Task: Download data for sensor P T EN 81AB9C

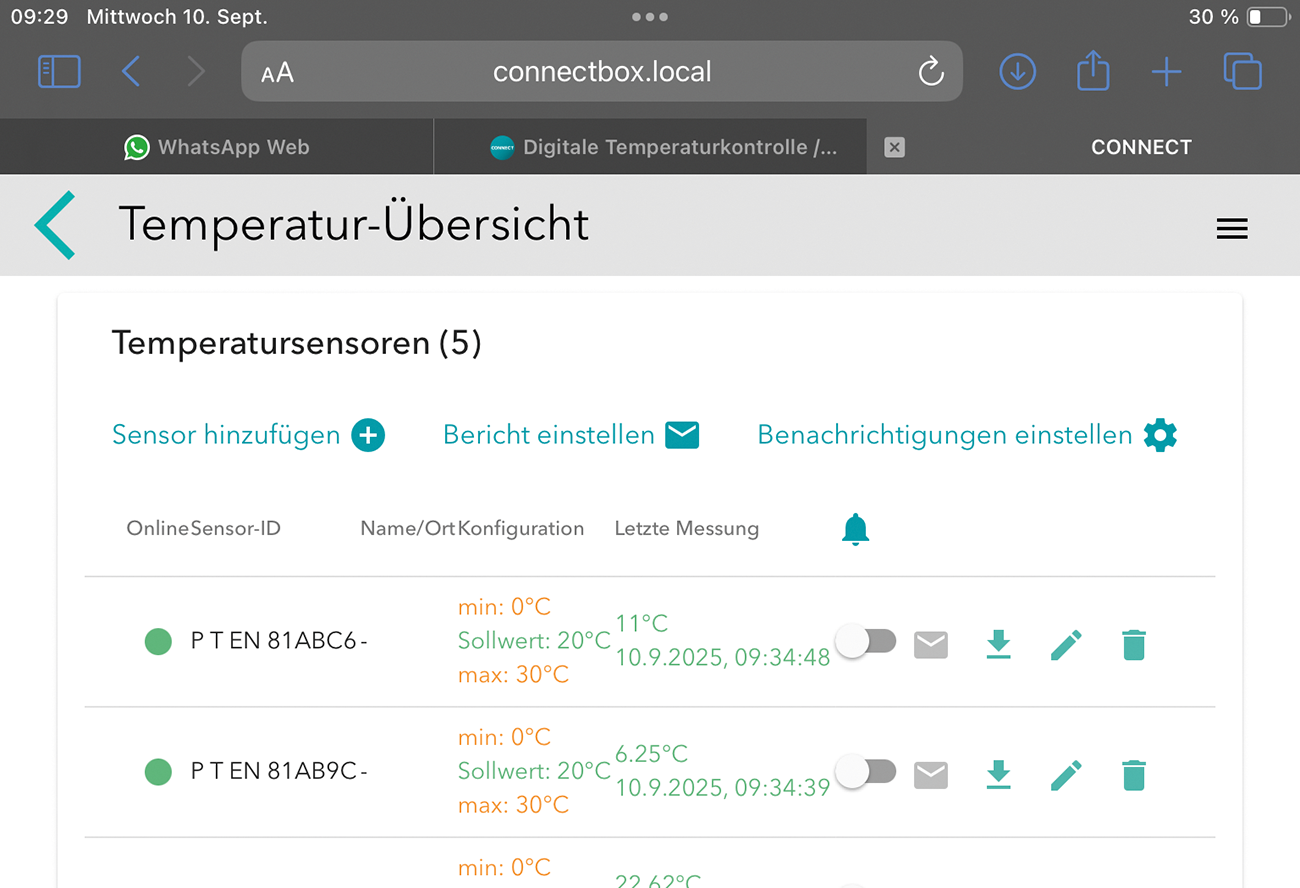Action: click(998, 775)
